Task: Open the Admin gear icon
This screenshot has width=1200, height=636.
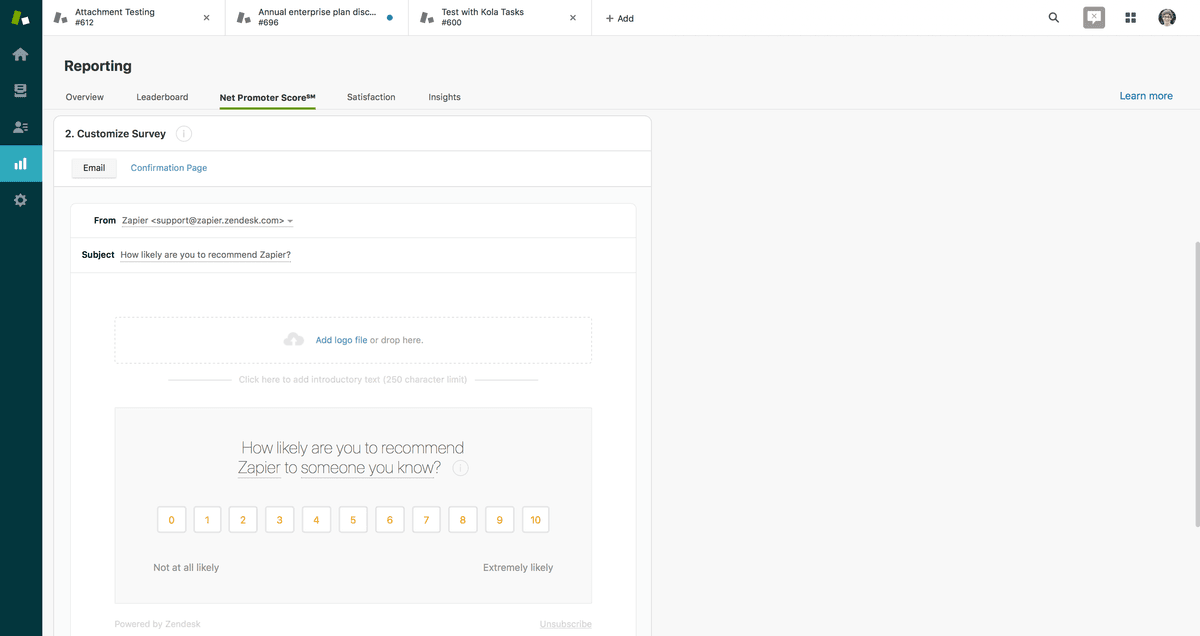Action: pos(20,200)
